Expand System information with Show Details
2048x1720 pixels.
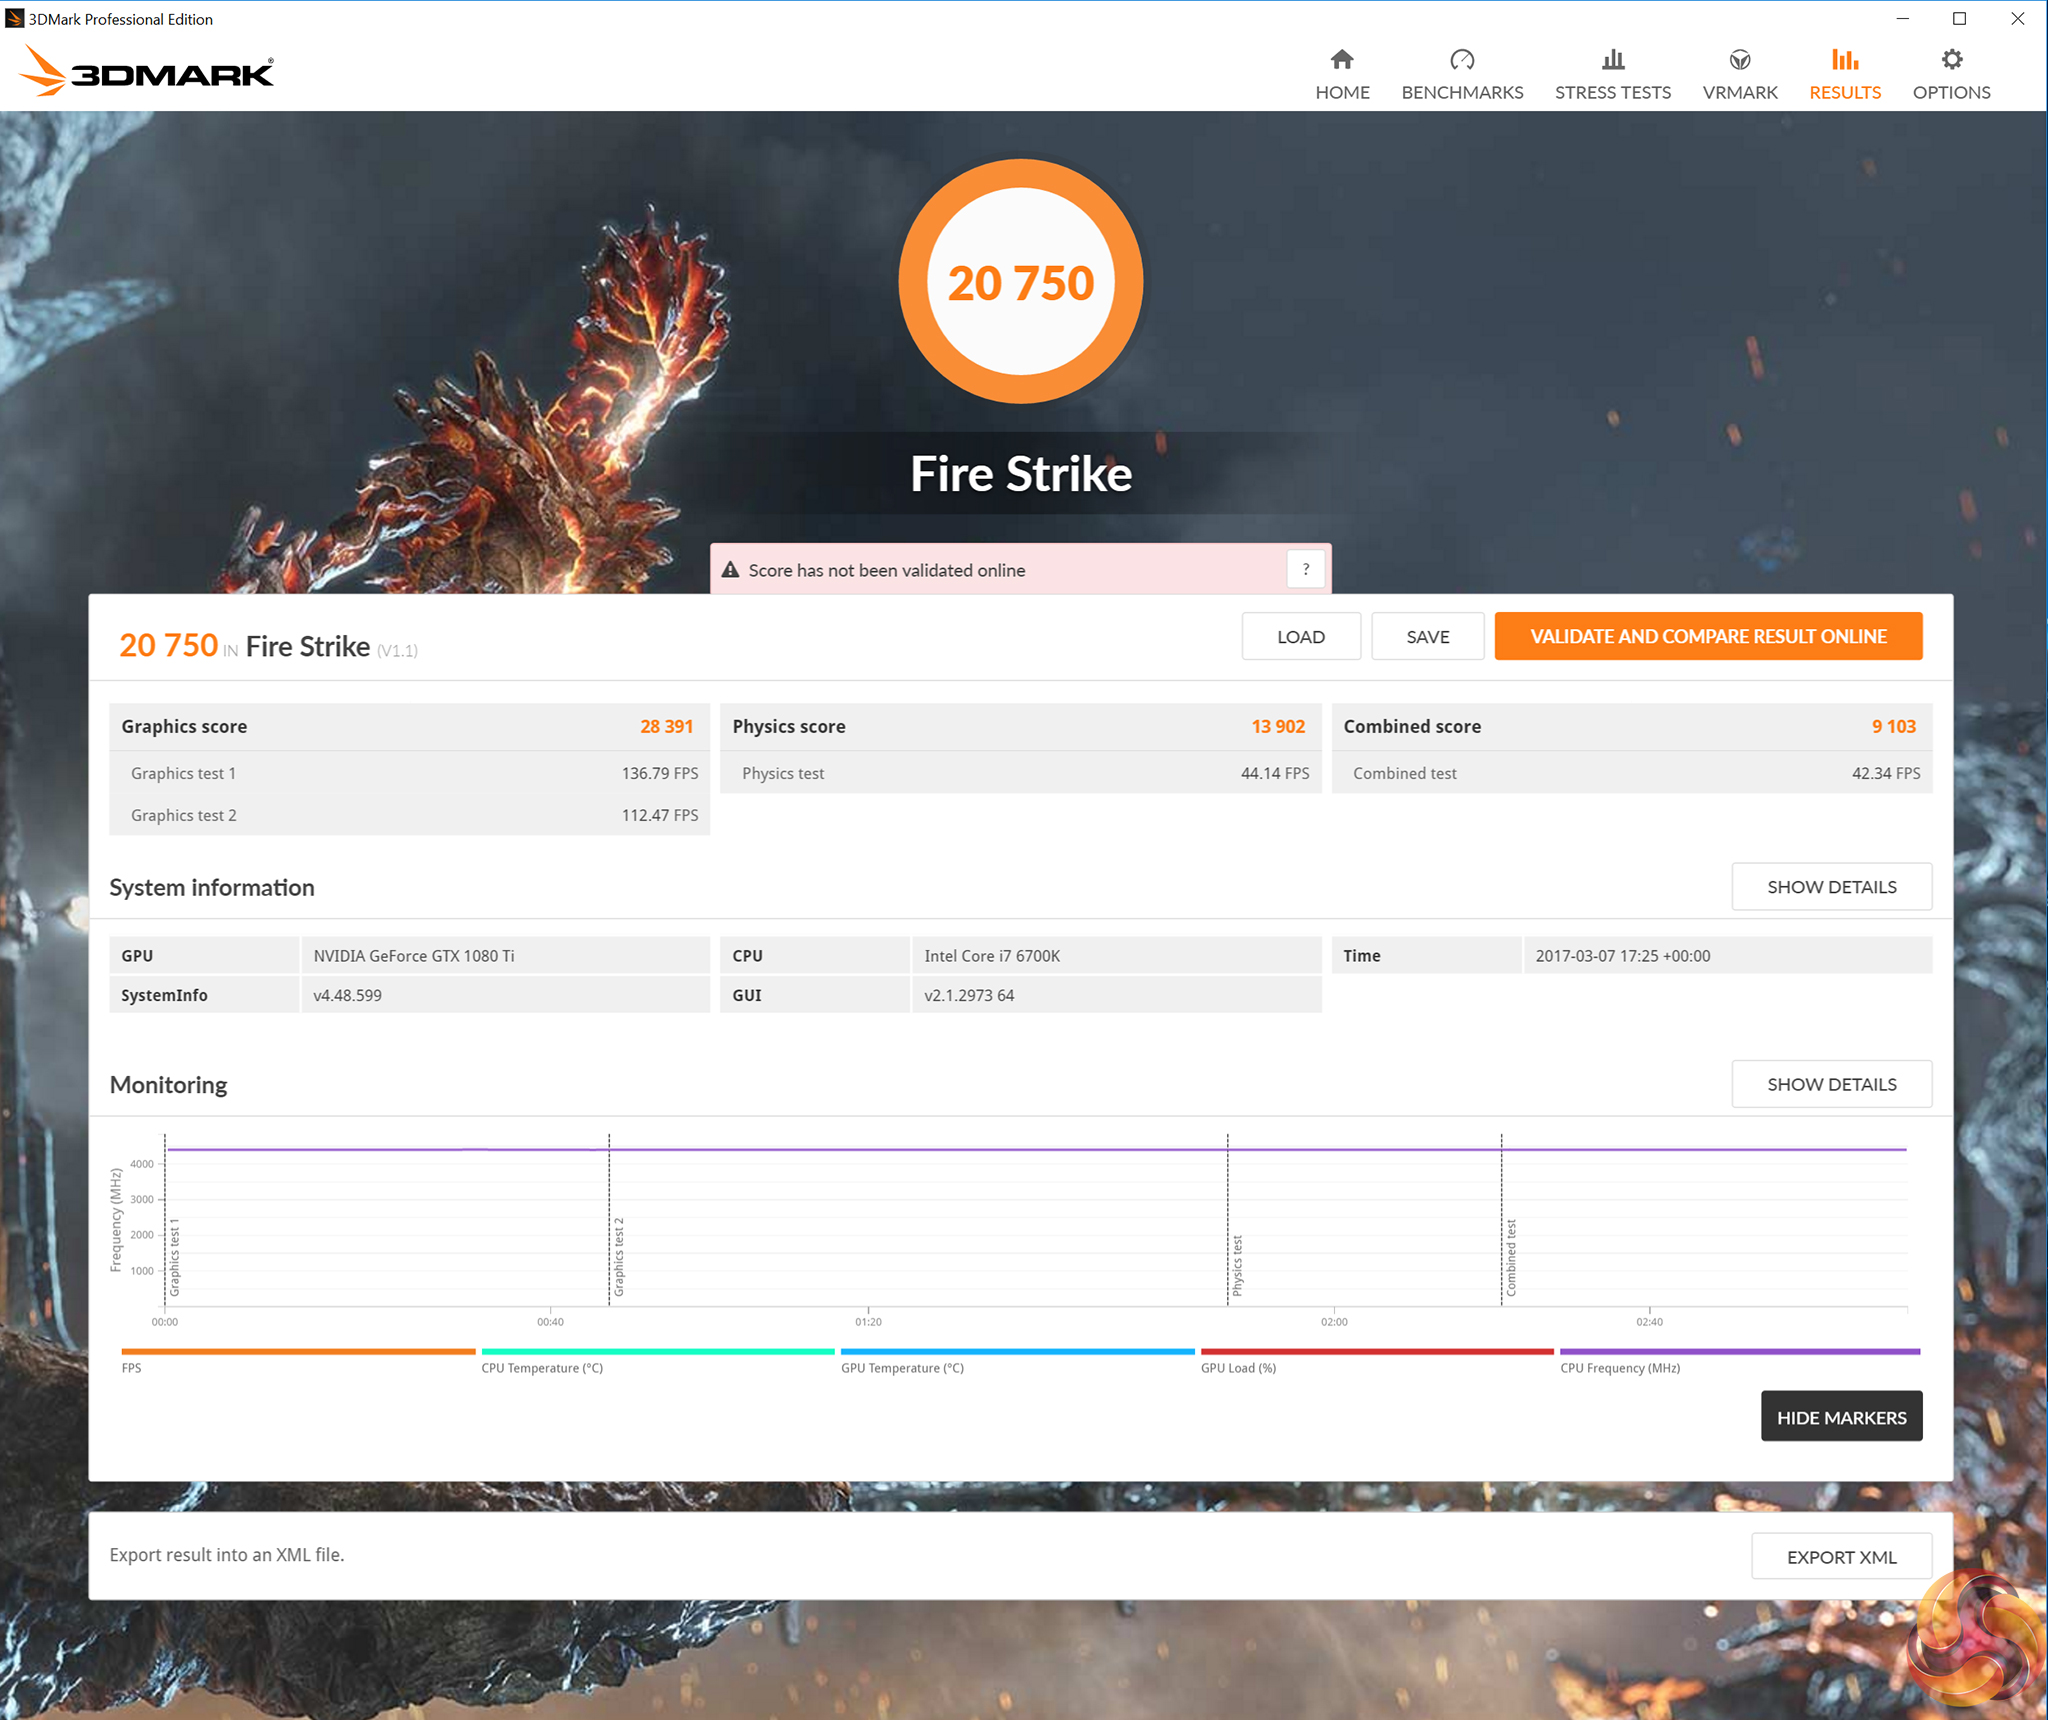pyautogui.click(x=1830, y=887)
